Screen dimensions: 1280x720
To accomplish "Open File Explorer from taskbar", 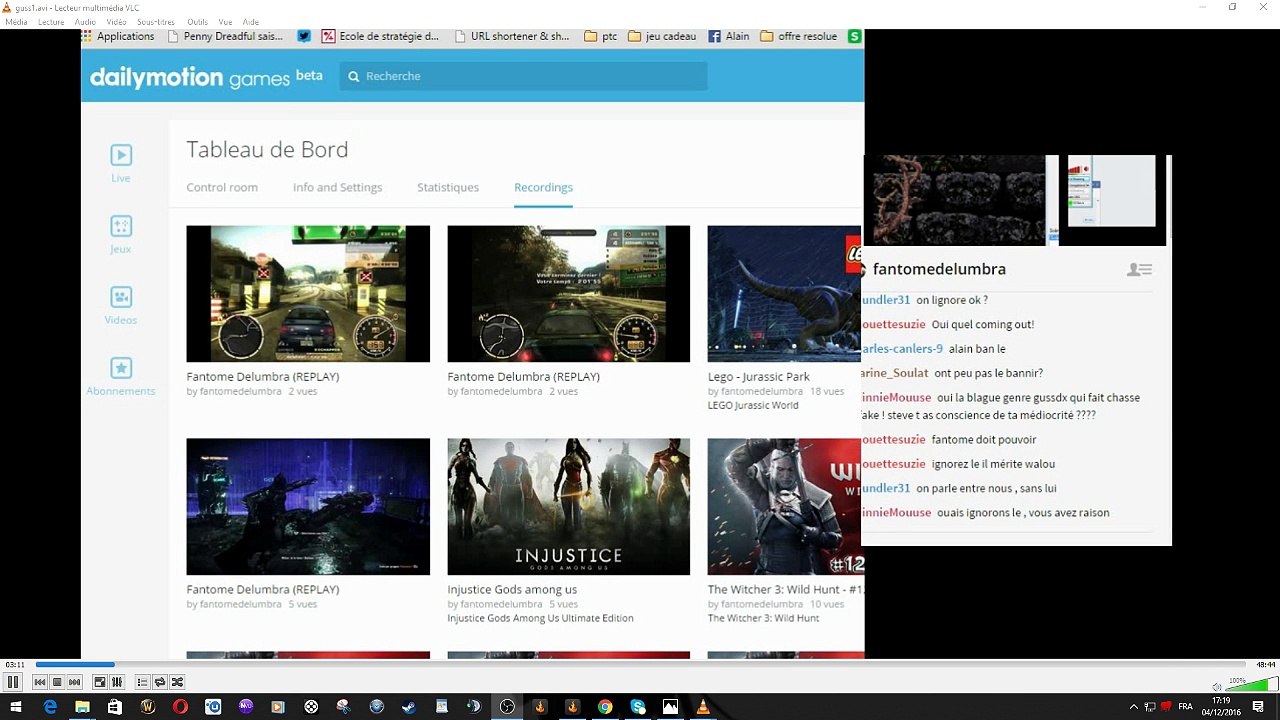I will point(82,707).
